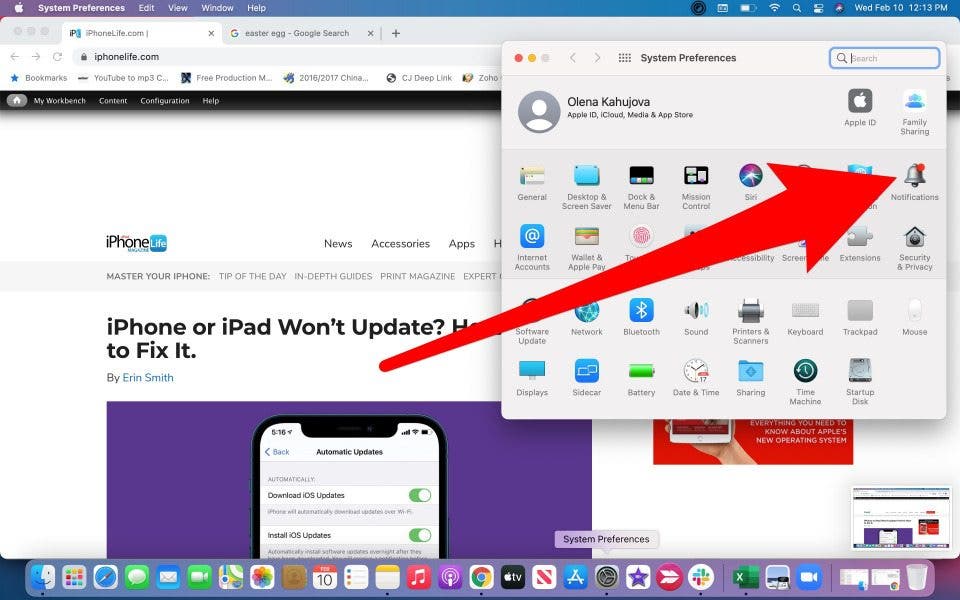Viewport: 960px width, 600px height.
Task: Open the Date & Time pane
Action: pyautogui.click(x=696, y=372)
